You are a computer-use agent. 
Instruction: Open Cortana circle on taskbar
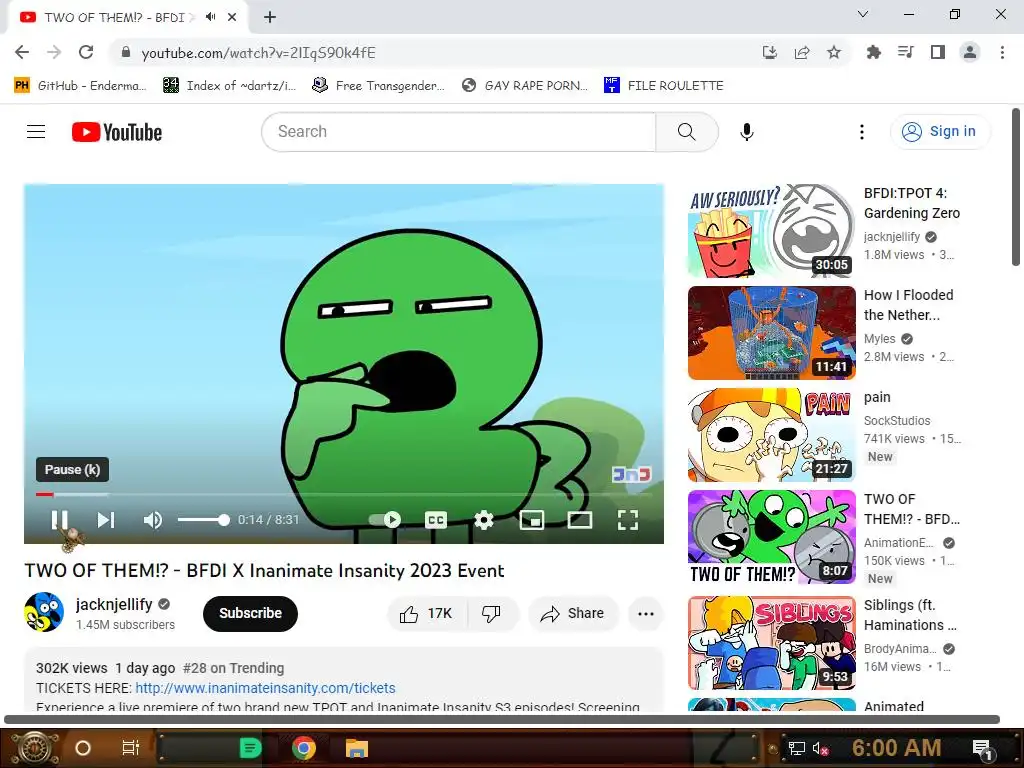click(x=83, y=748)
